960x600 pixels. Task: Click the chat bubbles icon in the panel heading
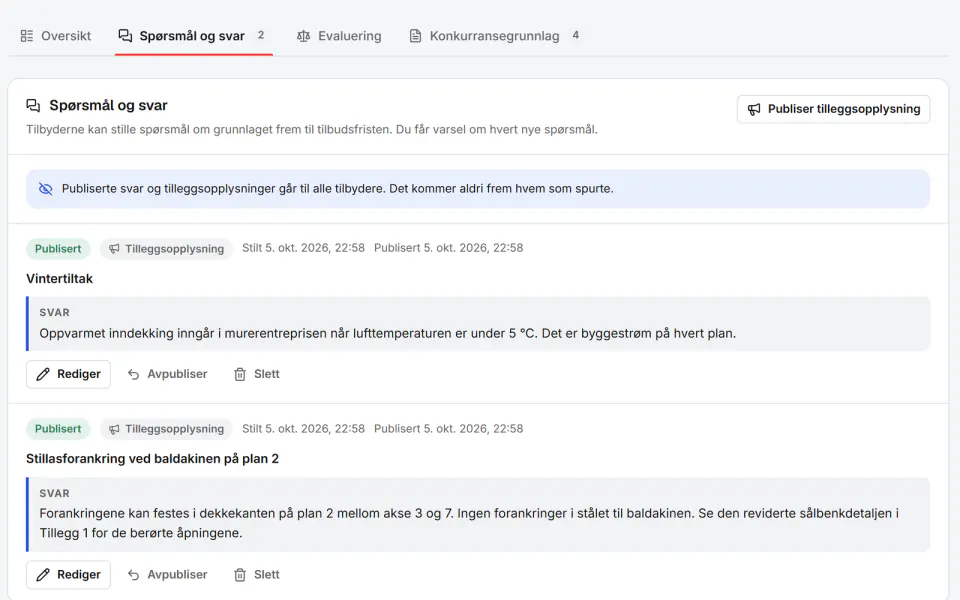point(33,105)
